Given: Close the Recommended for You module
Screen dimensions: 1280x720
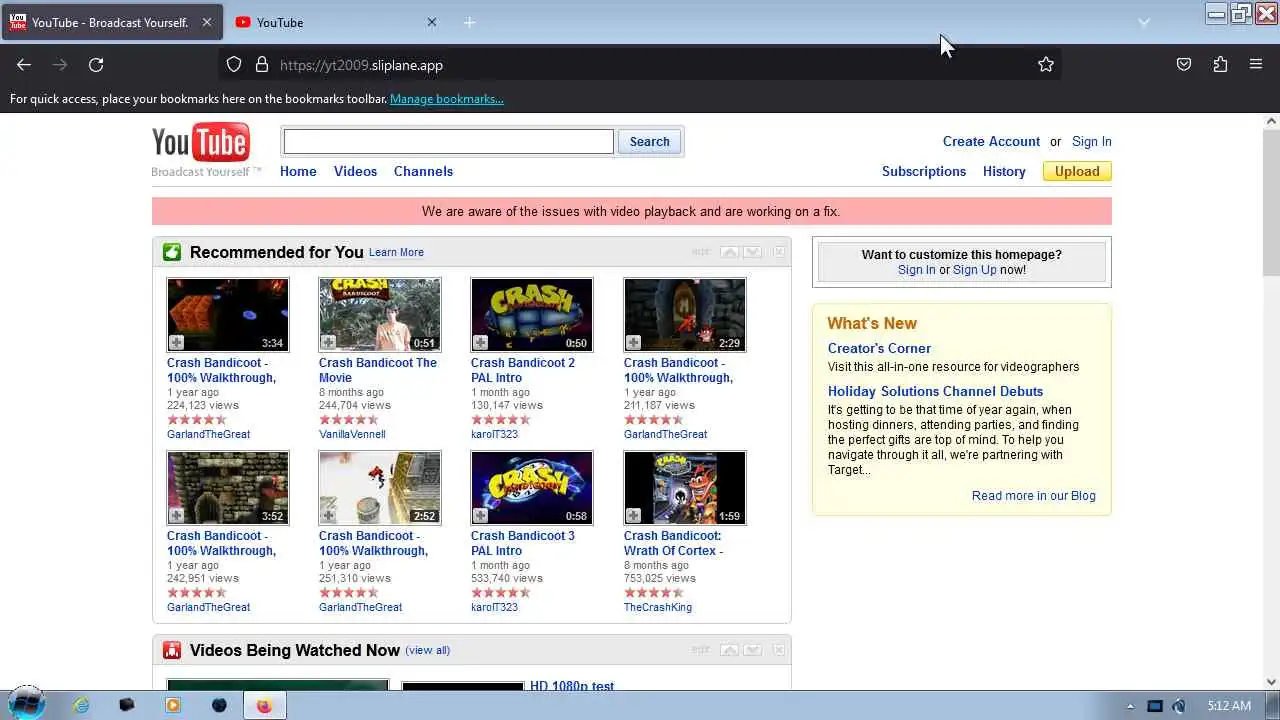Looking at the screenshot, I should tap(779, 252).
